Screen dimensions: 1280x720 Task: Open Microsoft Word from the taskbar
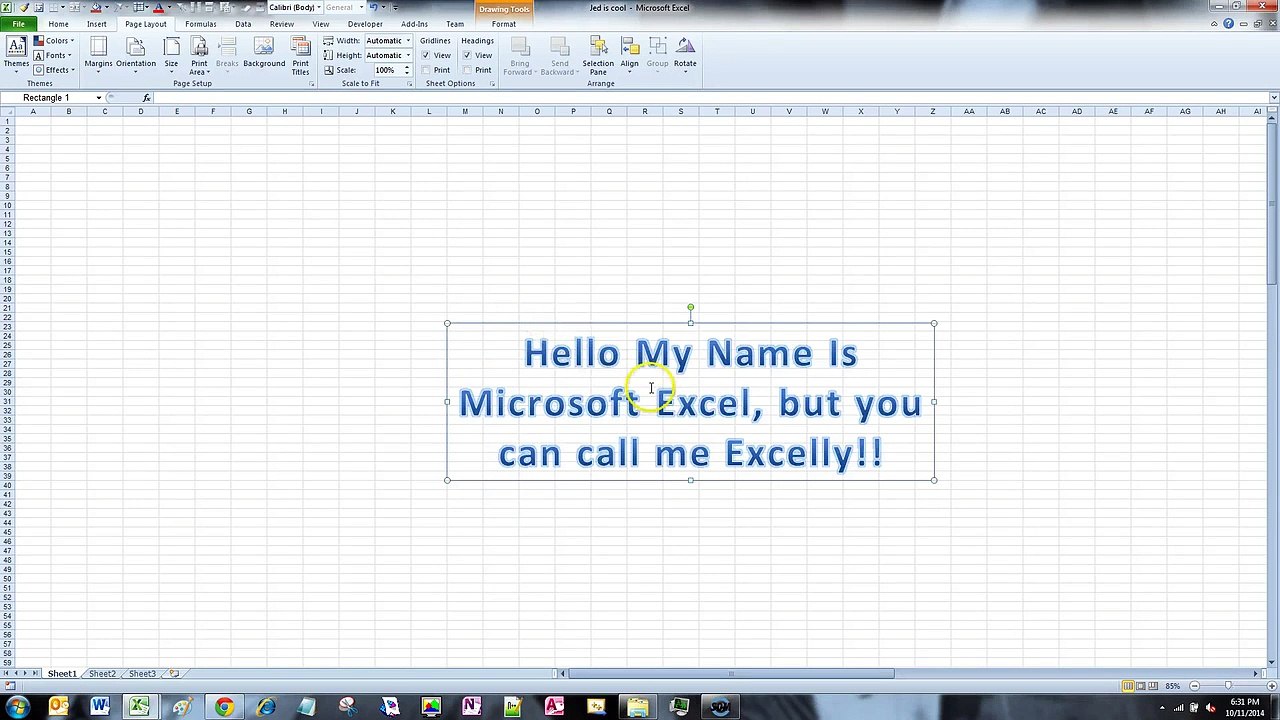point(100,707)
